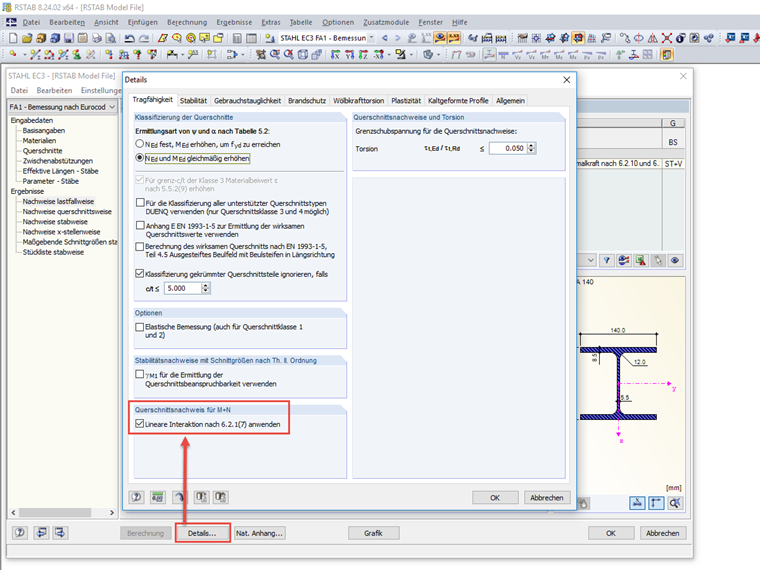This screenshot has width=760, height=570.
Task: Click the 'Nat. Anhang...' button
Action: point(259,533)
